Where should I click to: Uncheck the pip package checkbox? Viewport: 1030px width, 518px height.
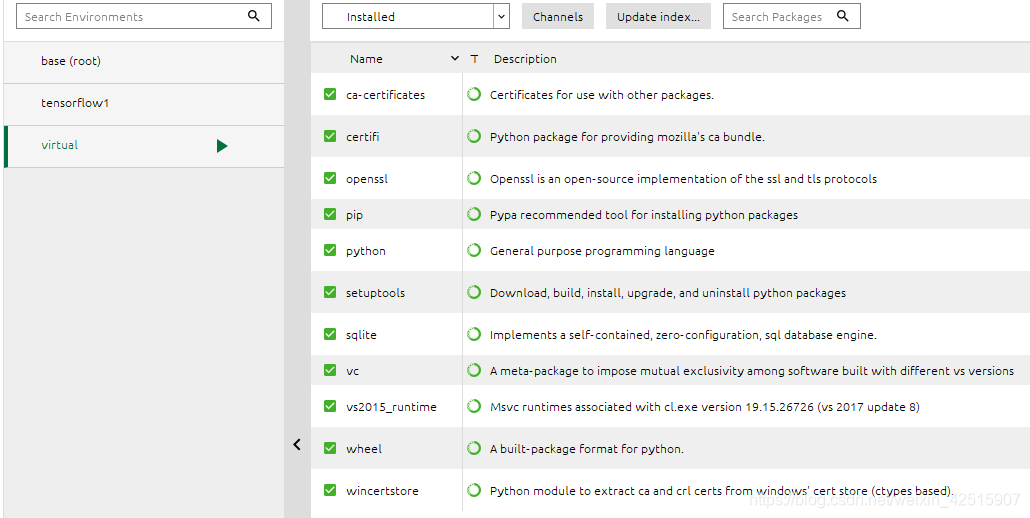tap(330, 214)
